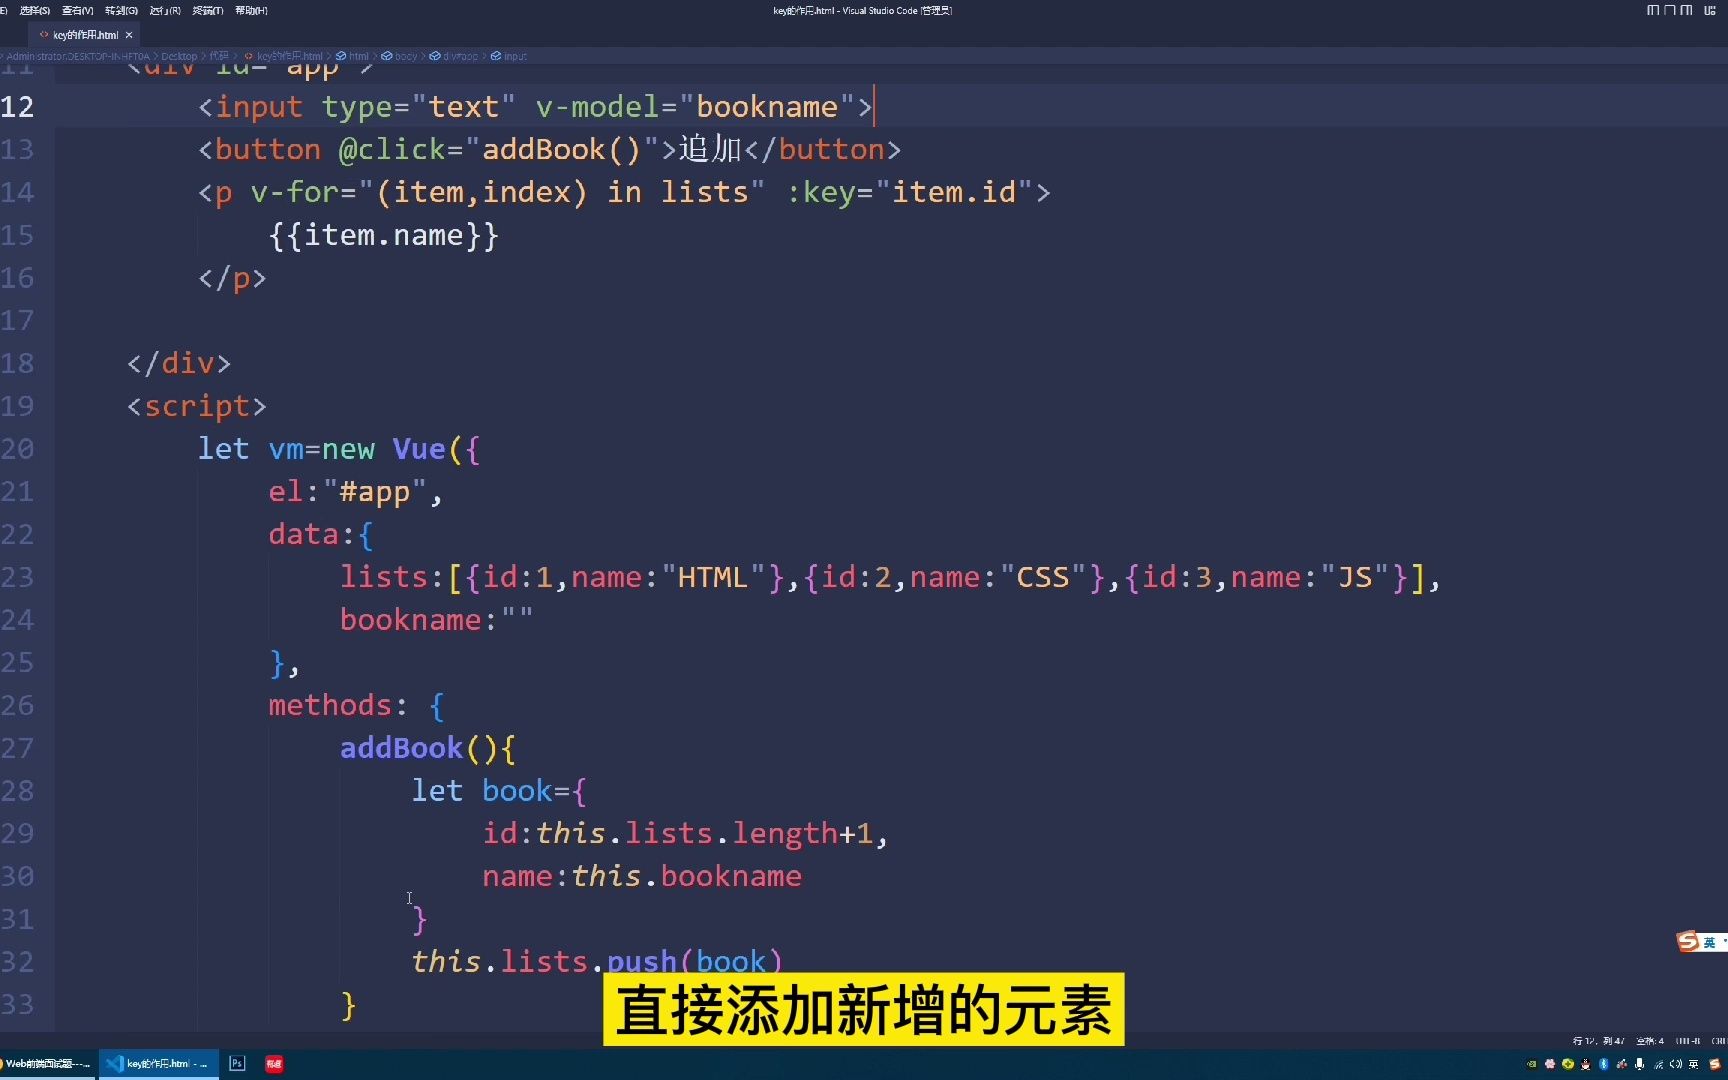Click the div#app breadcrumb element

(x=455, y=56)
